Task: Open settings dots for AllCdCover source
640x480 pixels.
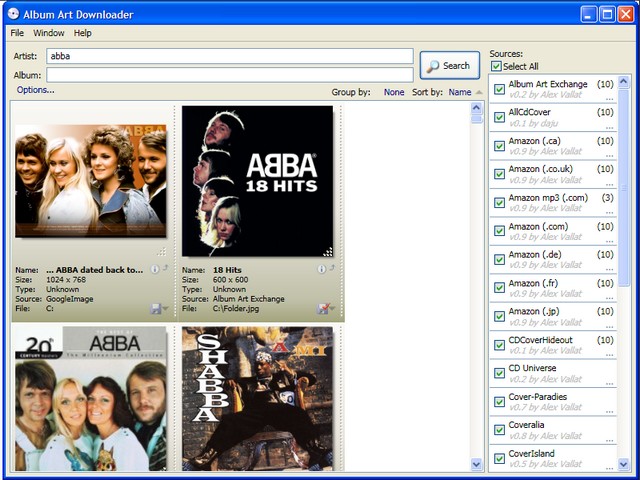Action: (x=609, y=127)
